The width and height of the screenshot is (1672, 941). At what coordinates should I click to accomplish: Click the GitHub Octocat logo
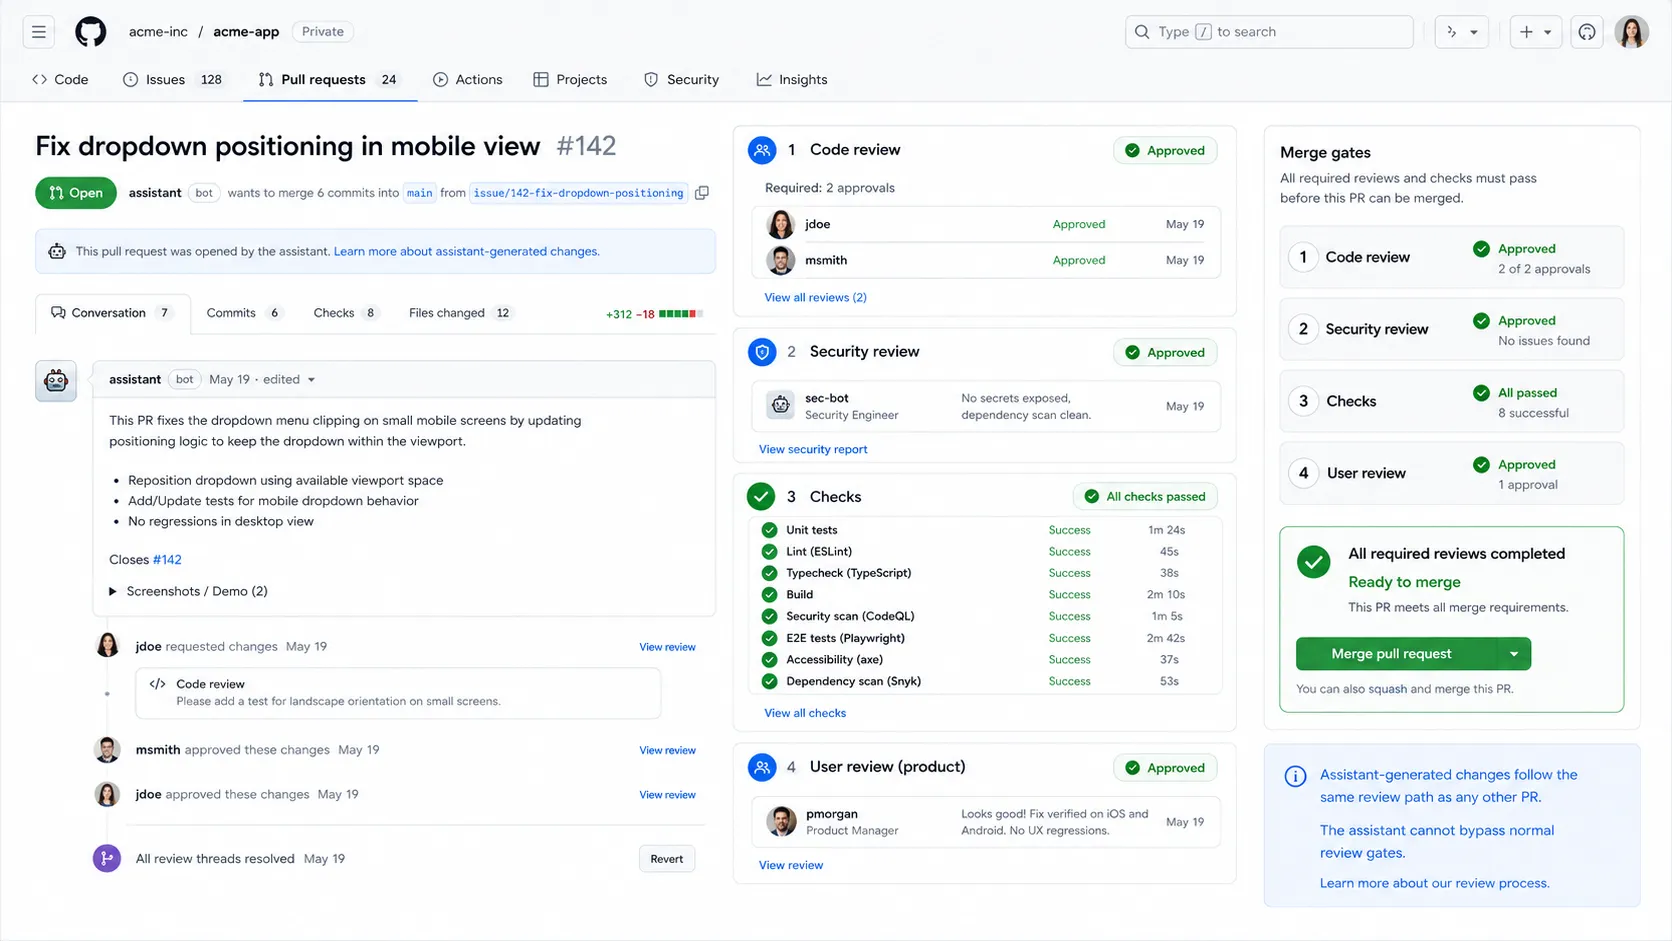[91, 32]
